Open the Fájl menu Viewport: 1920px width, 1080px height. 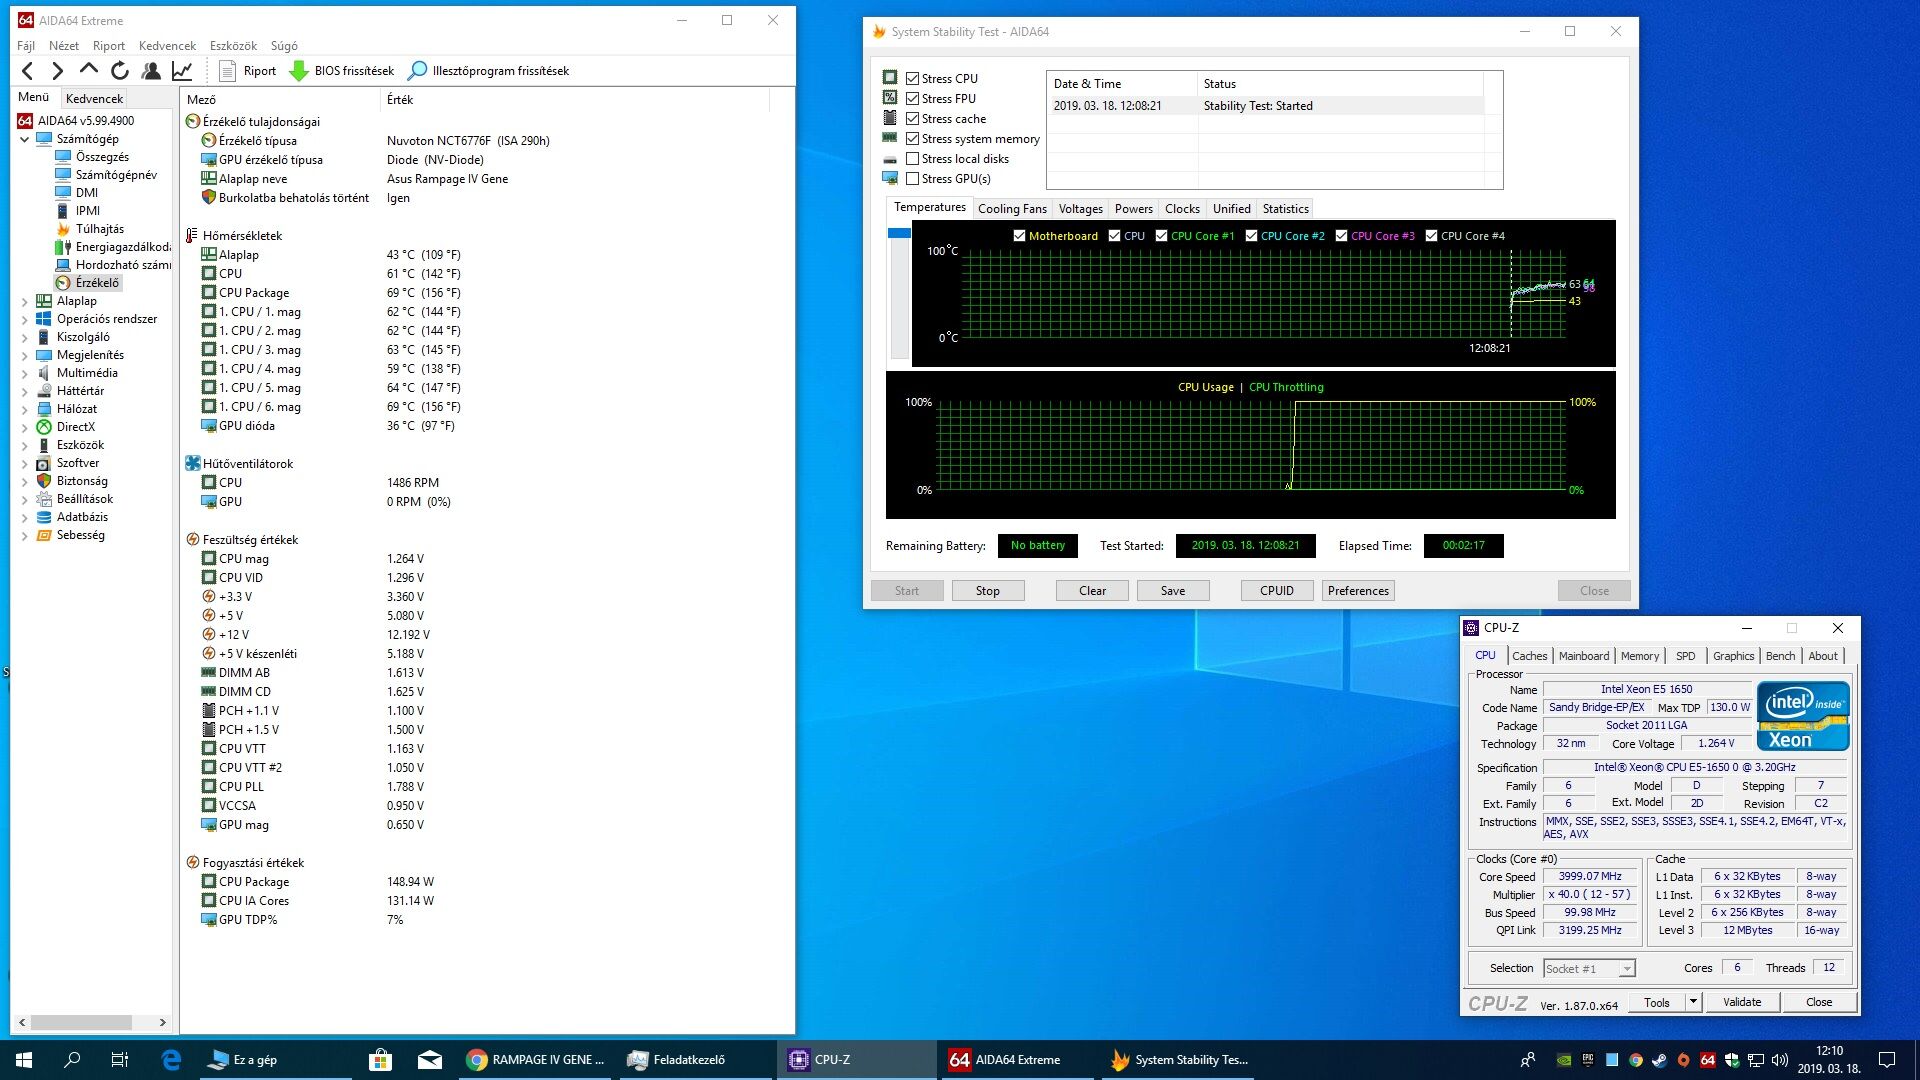[26, 46]
